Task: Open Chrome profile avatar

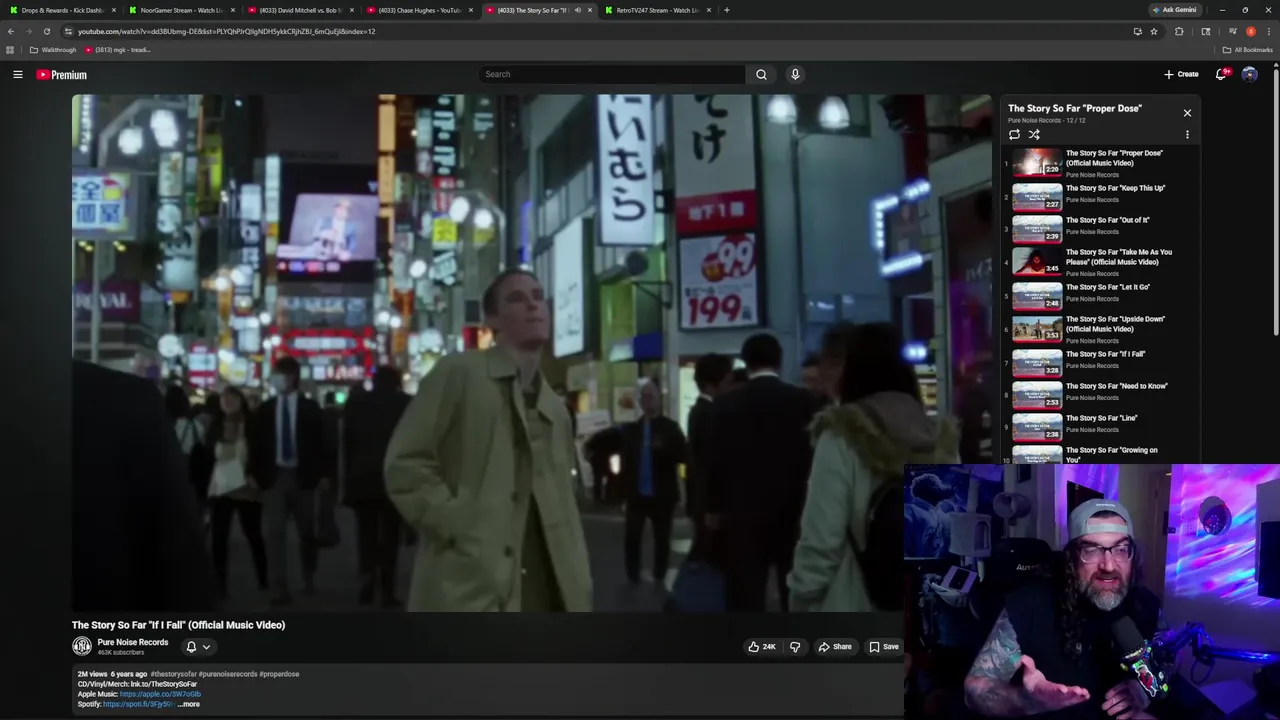Action: (1251, 31)
